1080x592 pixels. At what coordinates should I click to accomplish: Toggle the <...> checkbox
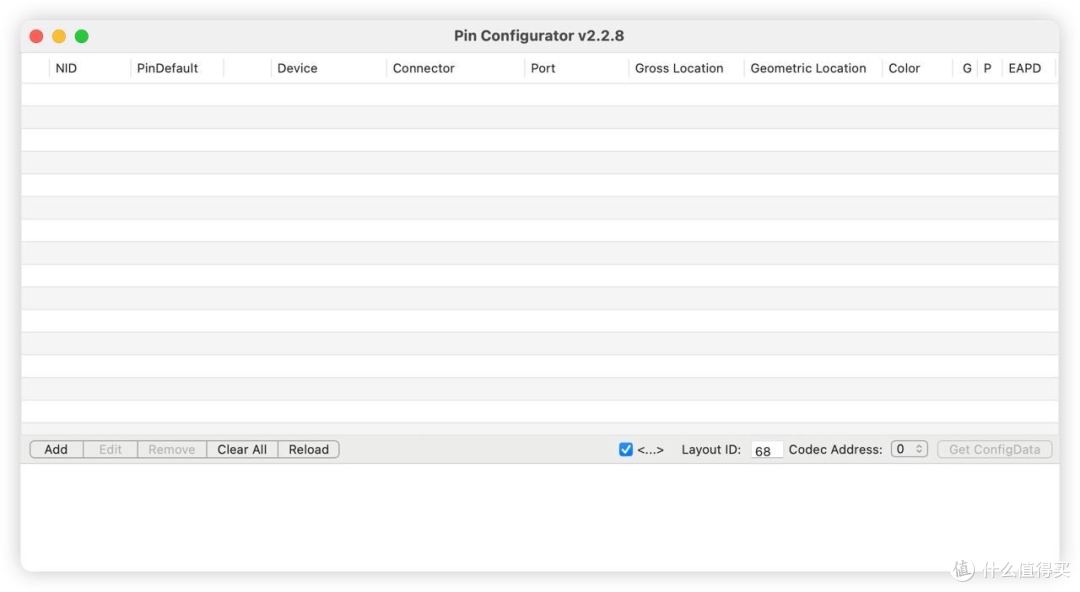point(626,450)
